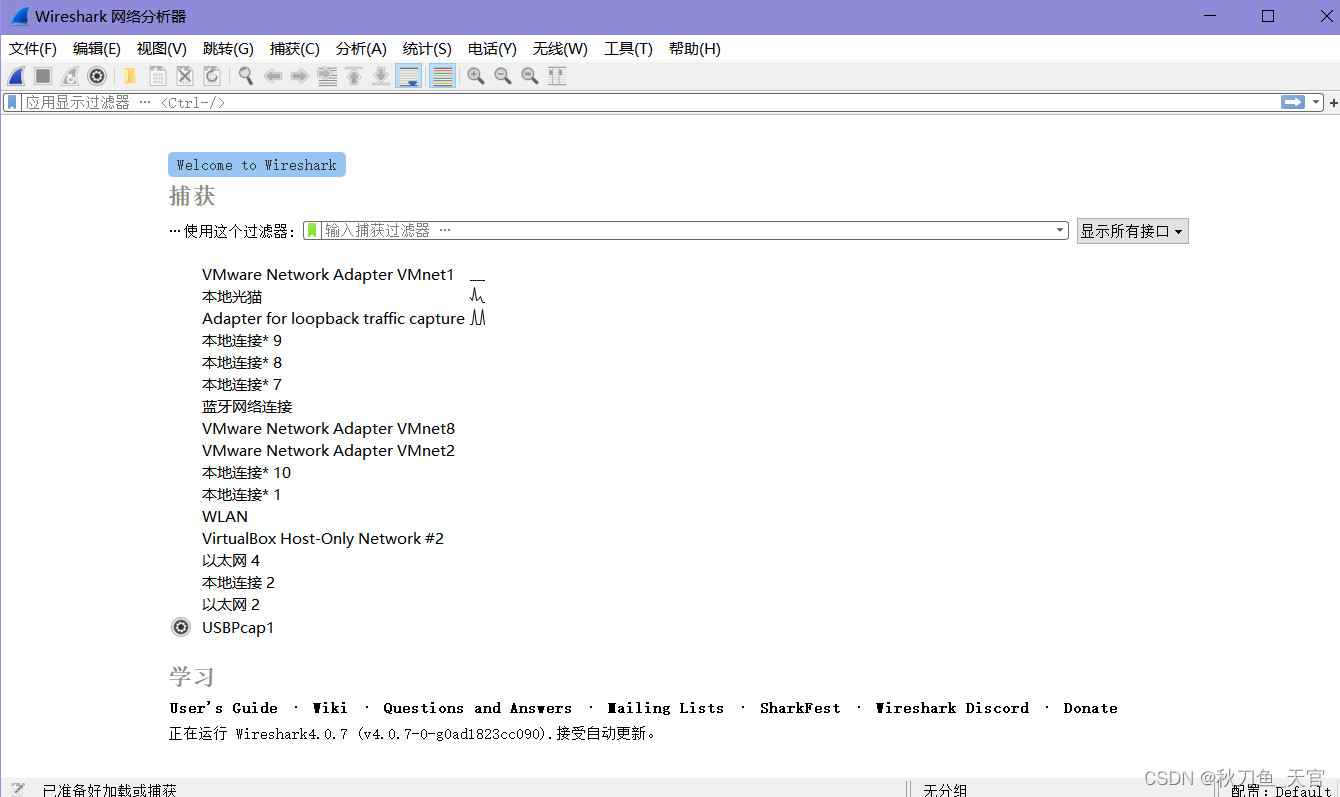Open a capture file with the folder icon
1340x797 pixels.
click(x=130, y=76)
